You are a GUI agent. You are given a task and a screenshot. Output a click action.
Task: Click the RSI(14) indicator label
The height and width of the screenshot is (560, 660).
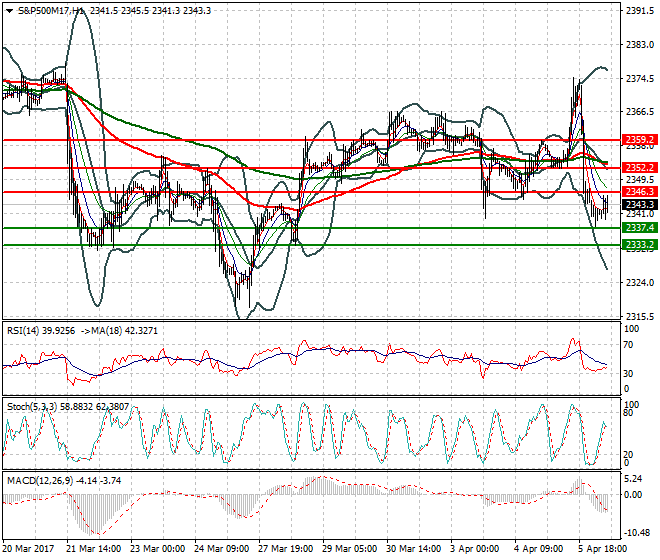pyautogui.click(x=27, y=329)
